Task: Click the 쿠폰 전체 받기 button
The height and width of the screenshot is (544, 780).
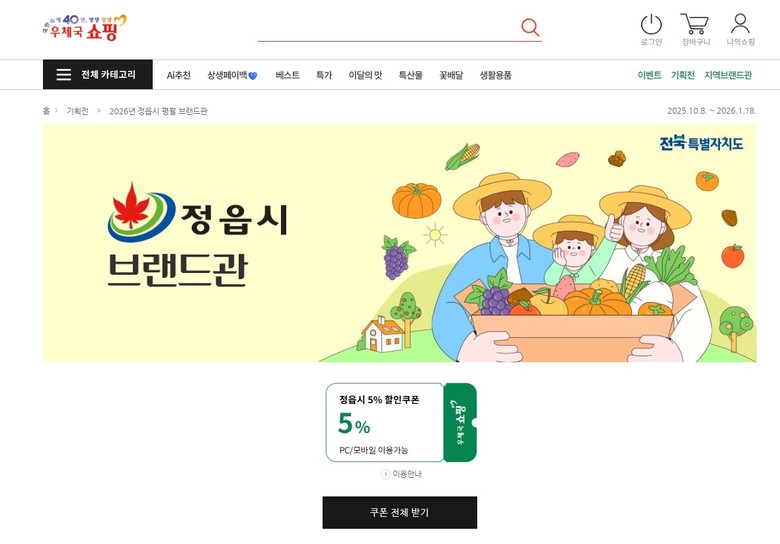Action: tap(399, 512)
